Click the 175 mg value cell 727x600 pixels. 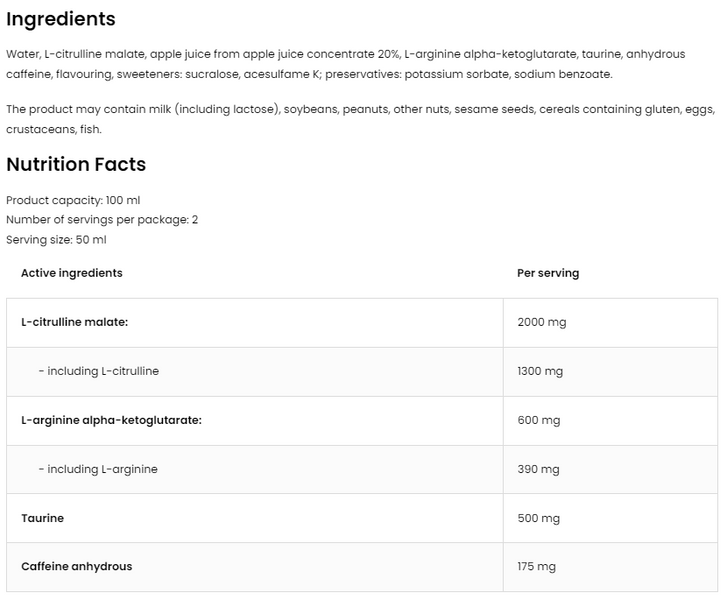click(610, 567)
